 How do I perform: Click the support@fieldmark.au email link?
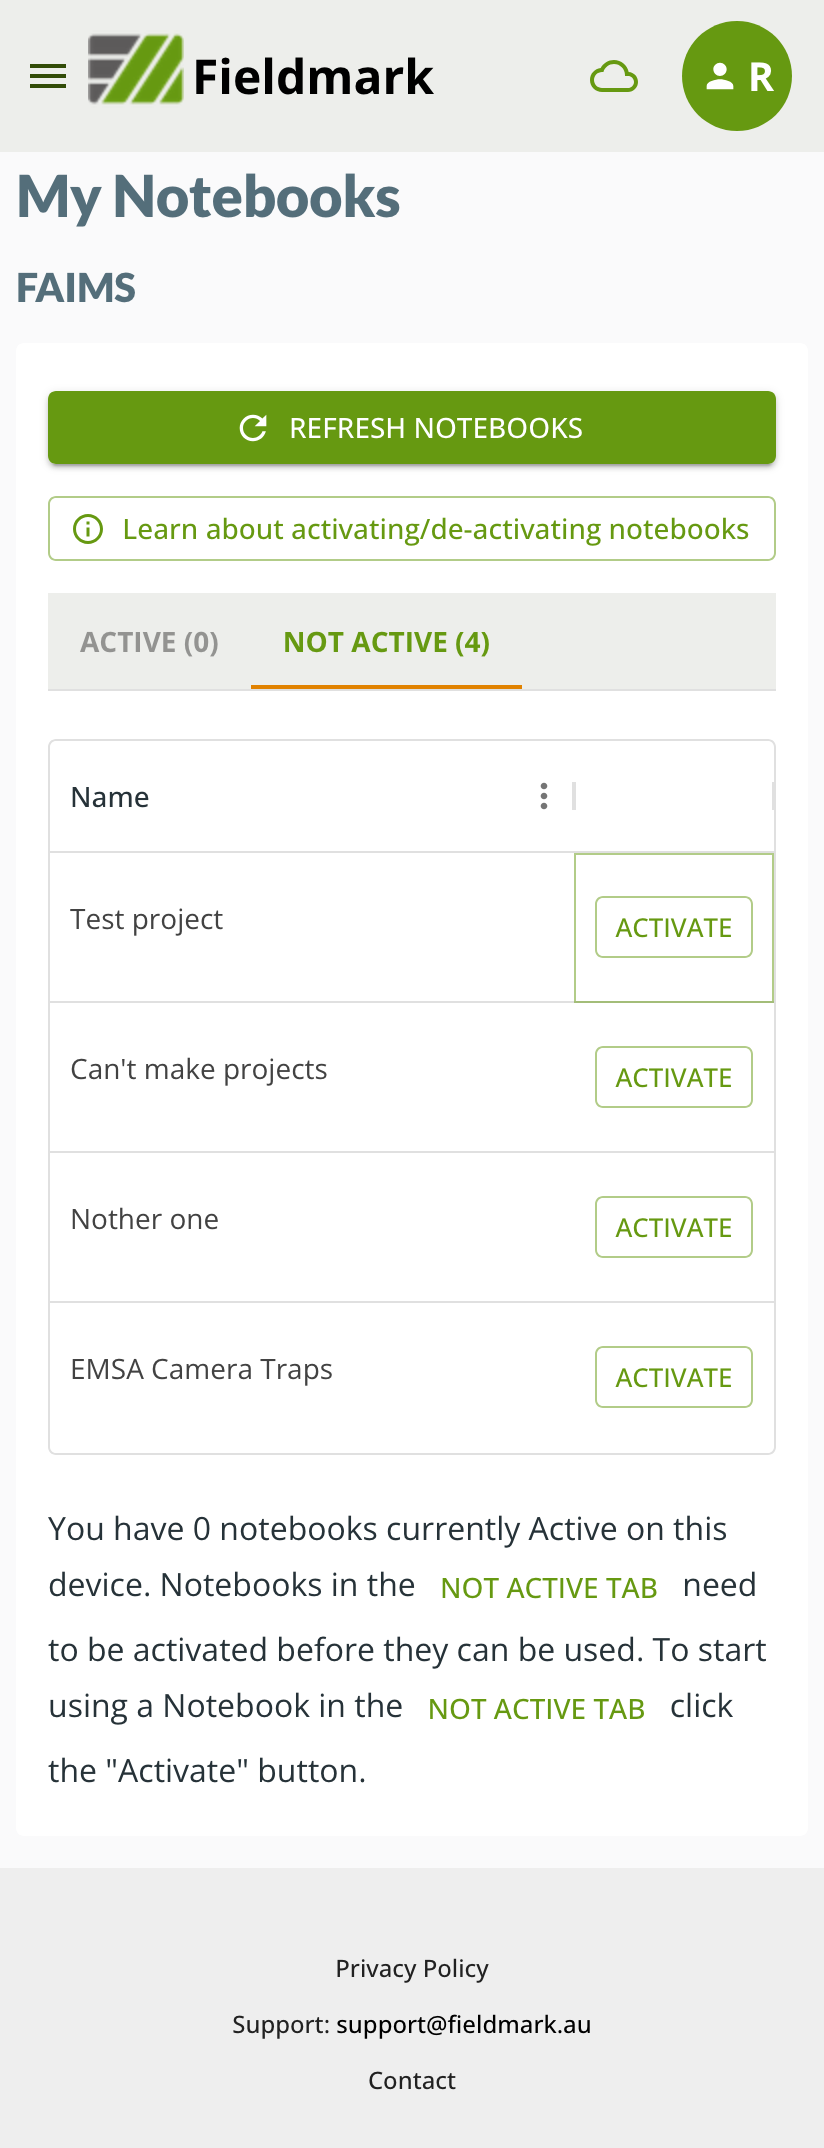[464, 2024]
